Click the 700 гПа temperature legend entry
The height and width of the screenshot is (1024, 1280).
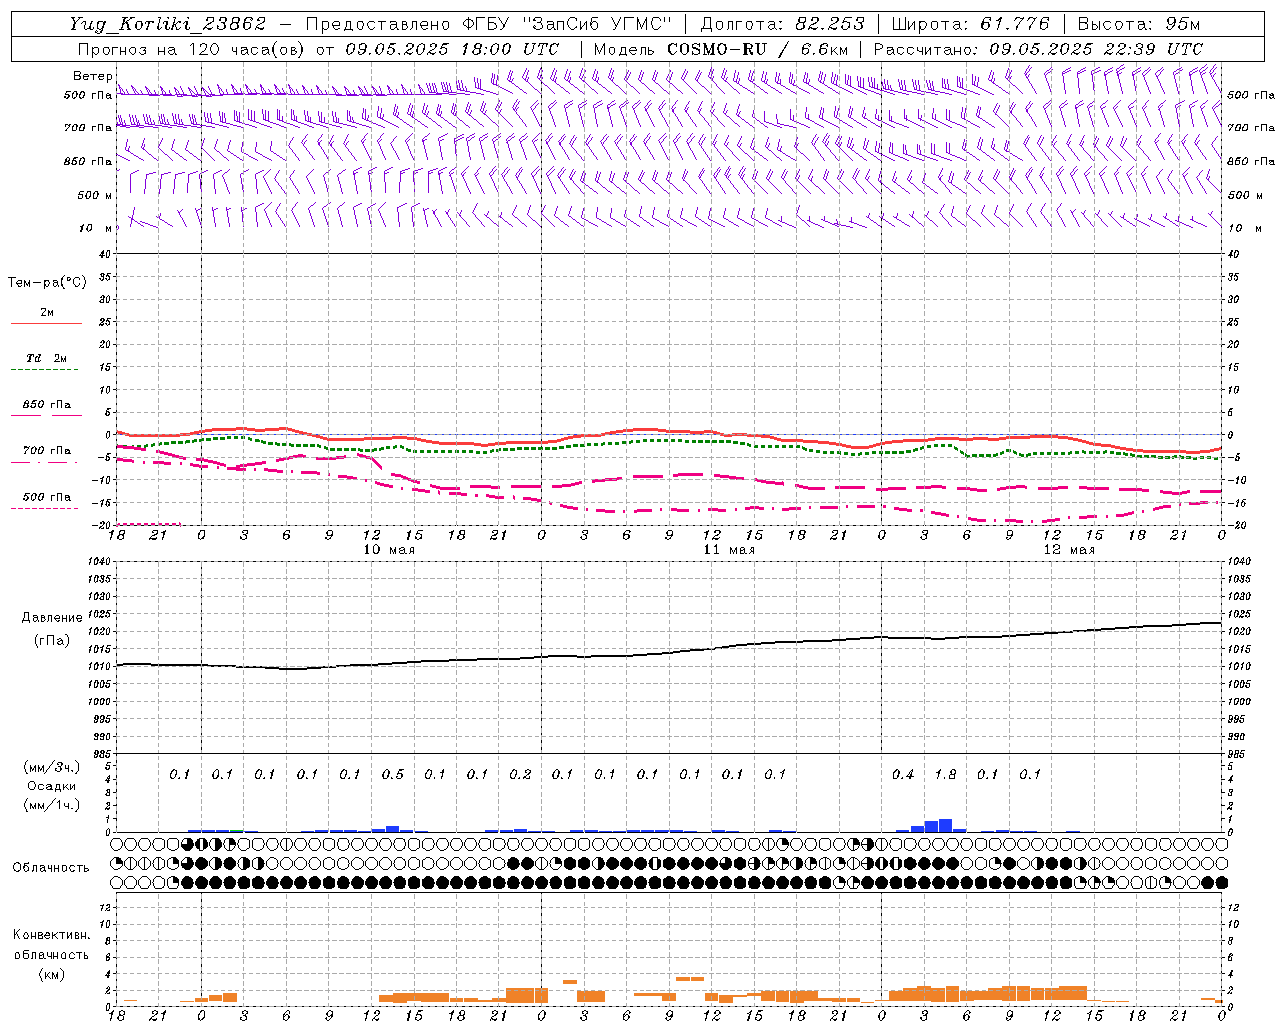[46, 451]
